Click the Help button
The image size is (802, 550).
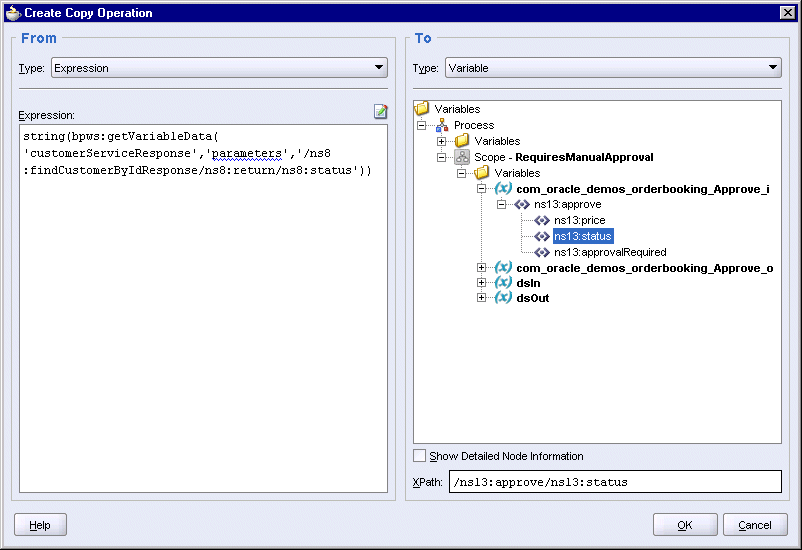point(40,525)
